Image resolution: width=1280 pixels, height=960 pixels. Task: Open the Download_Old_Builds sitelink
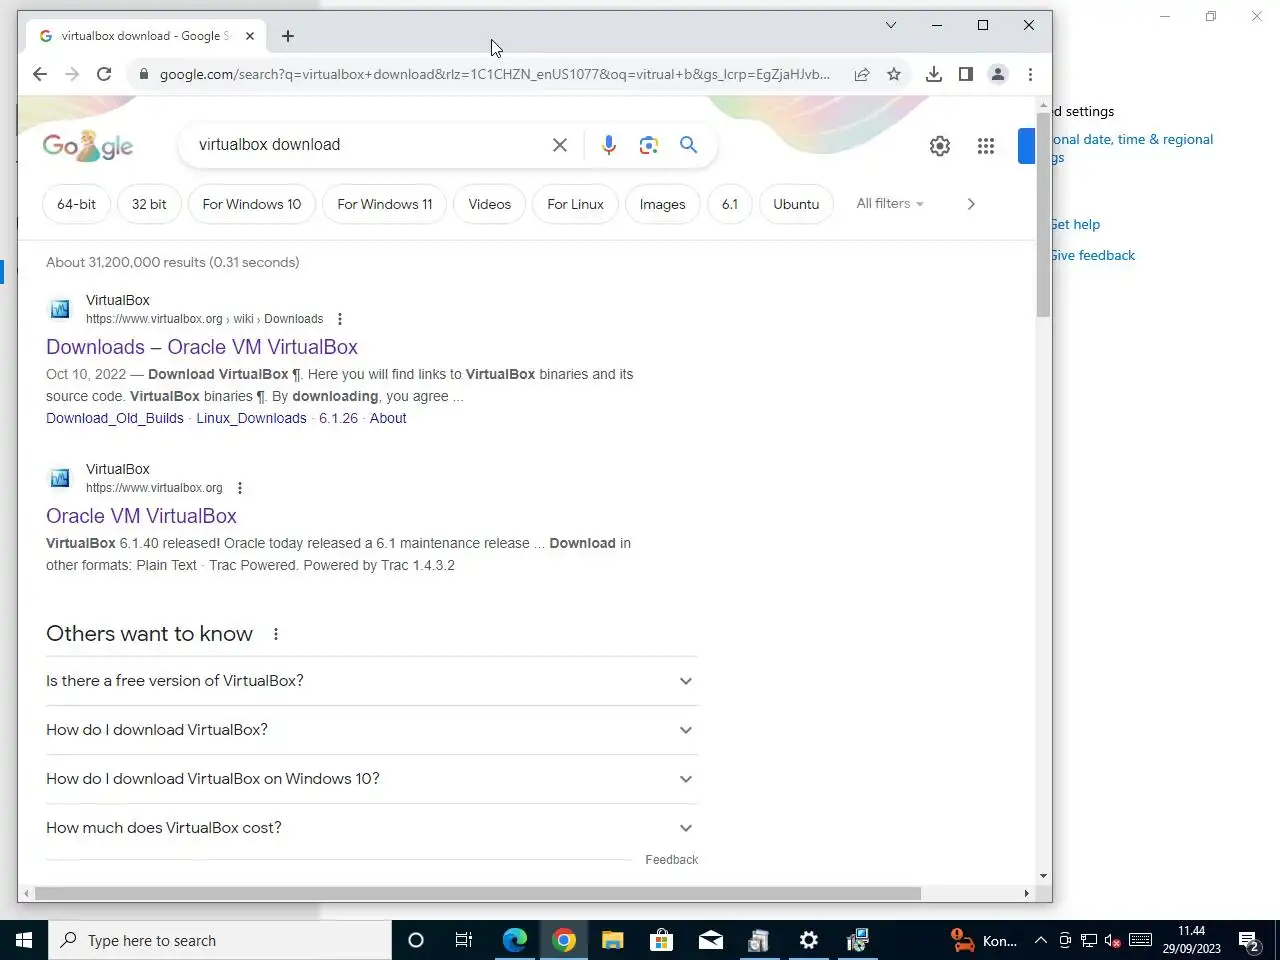pos(115,418)
